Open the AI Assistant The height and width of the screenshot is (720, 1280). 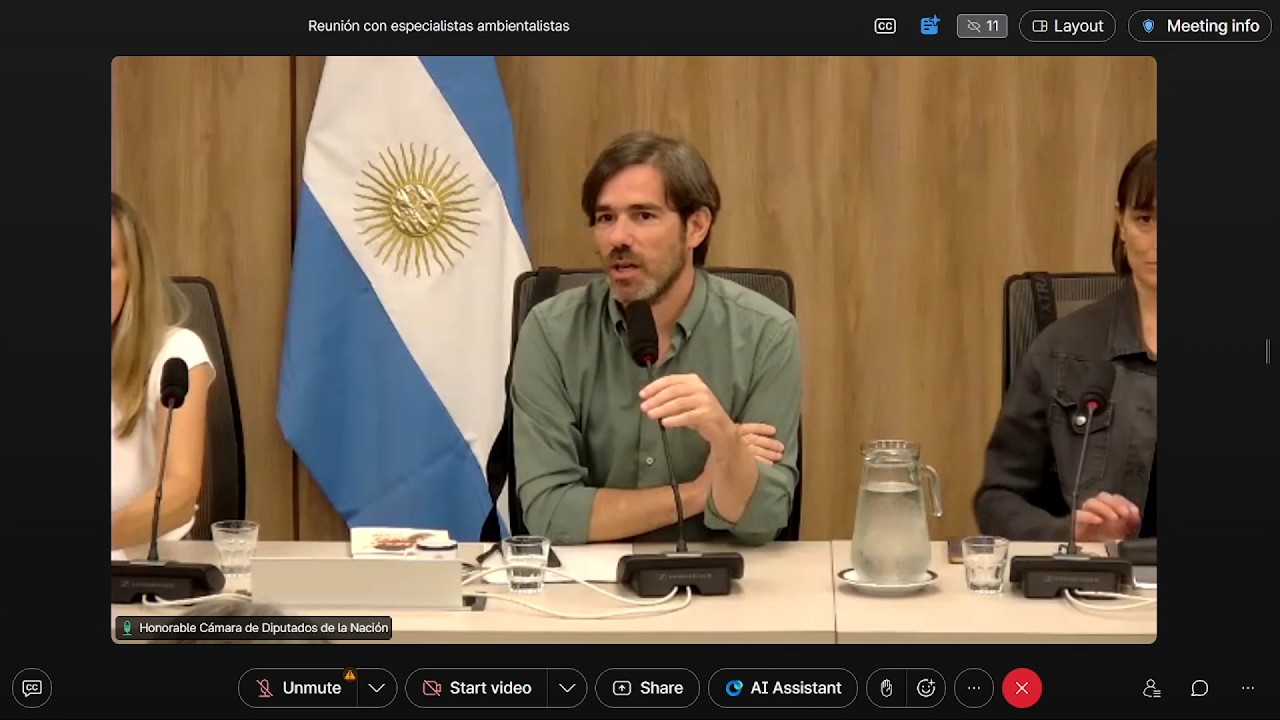click(783, 688)
